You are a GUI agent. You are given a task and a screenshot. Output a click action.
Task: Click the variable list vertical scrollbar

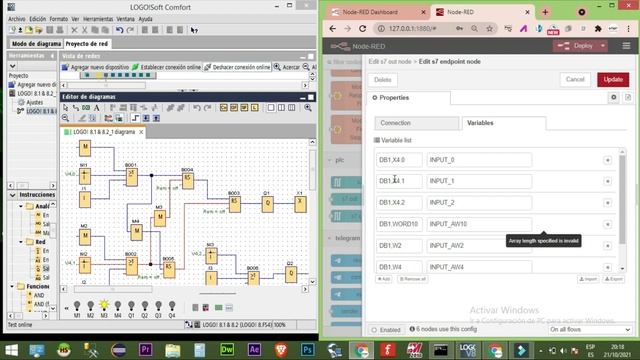click(622, 199)
